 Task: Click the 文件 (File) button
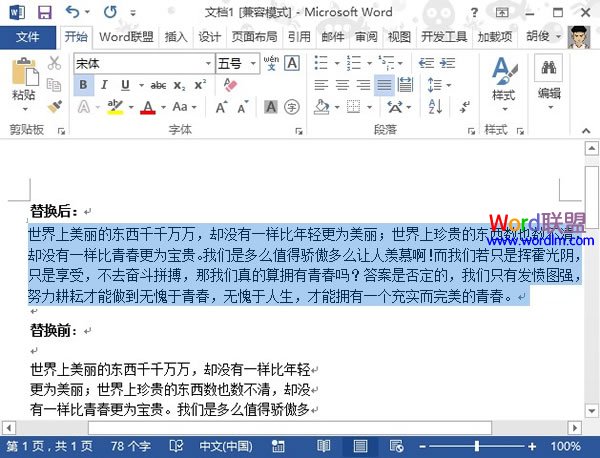click(x=28, y=37)
